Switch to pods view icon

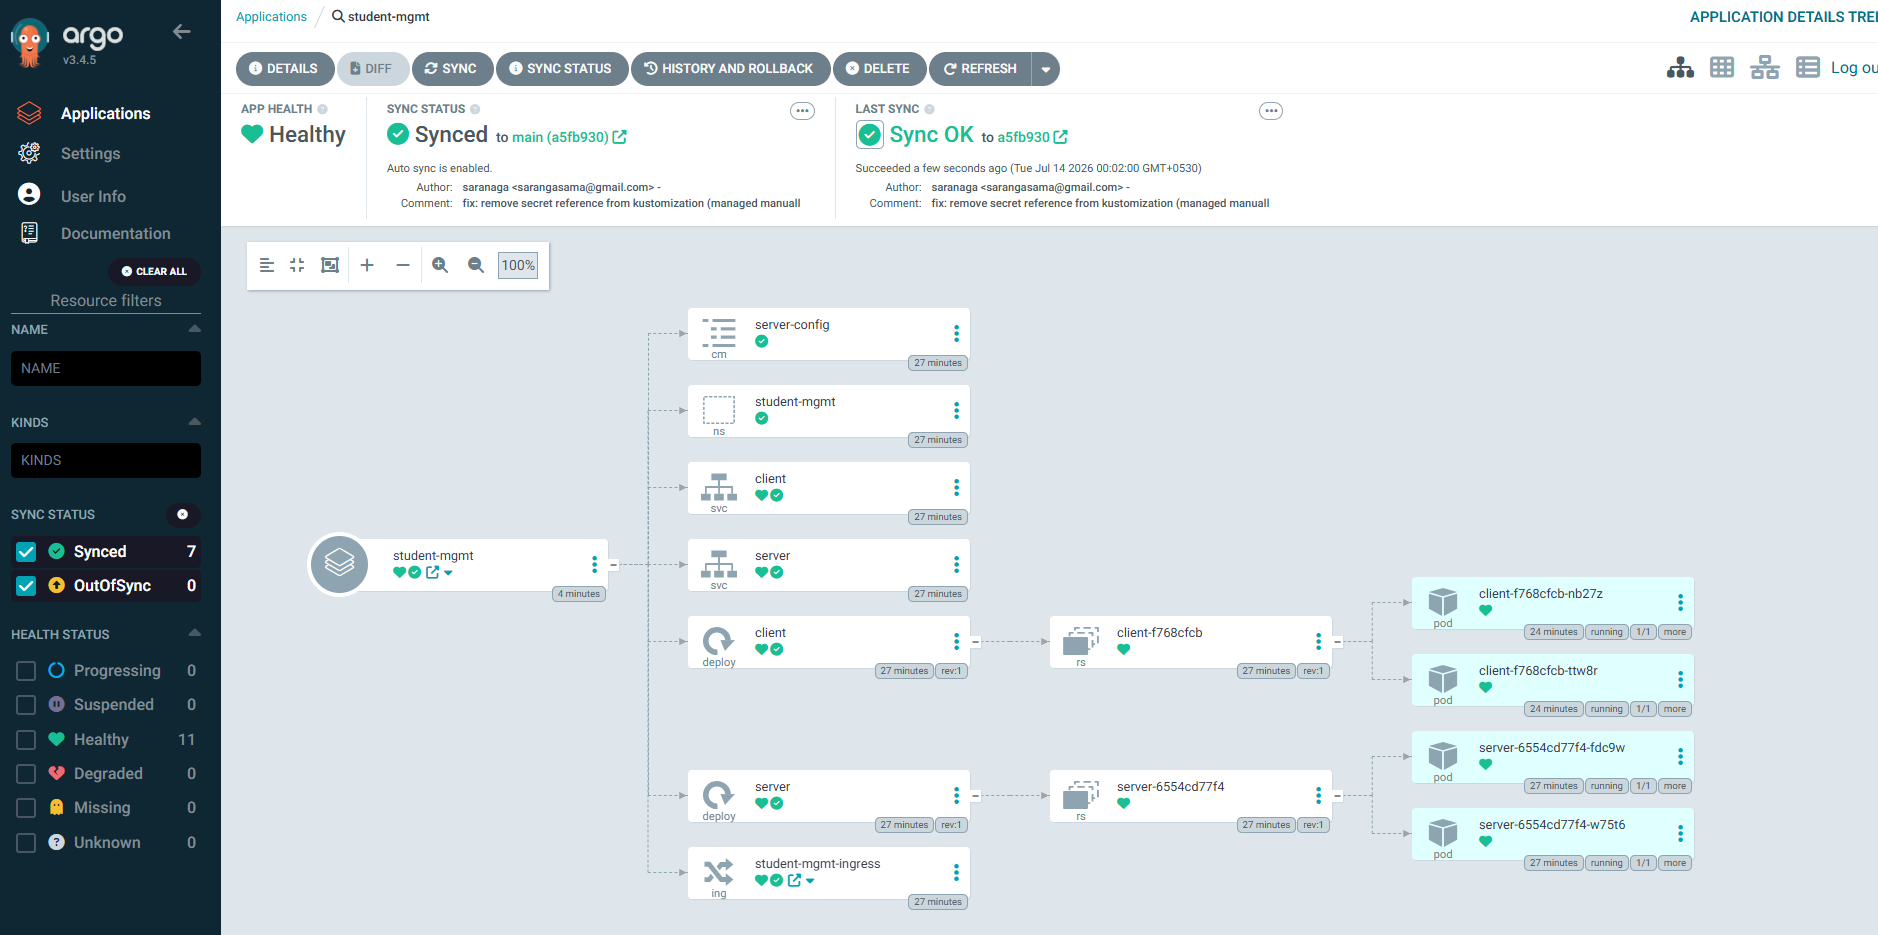point(1722,68)
